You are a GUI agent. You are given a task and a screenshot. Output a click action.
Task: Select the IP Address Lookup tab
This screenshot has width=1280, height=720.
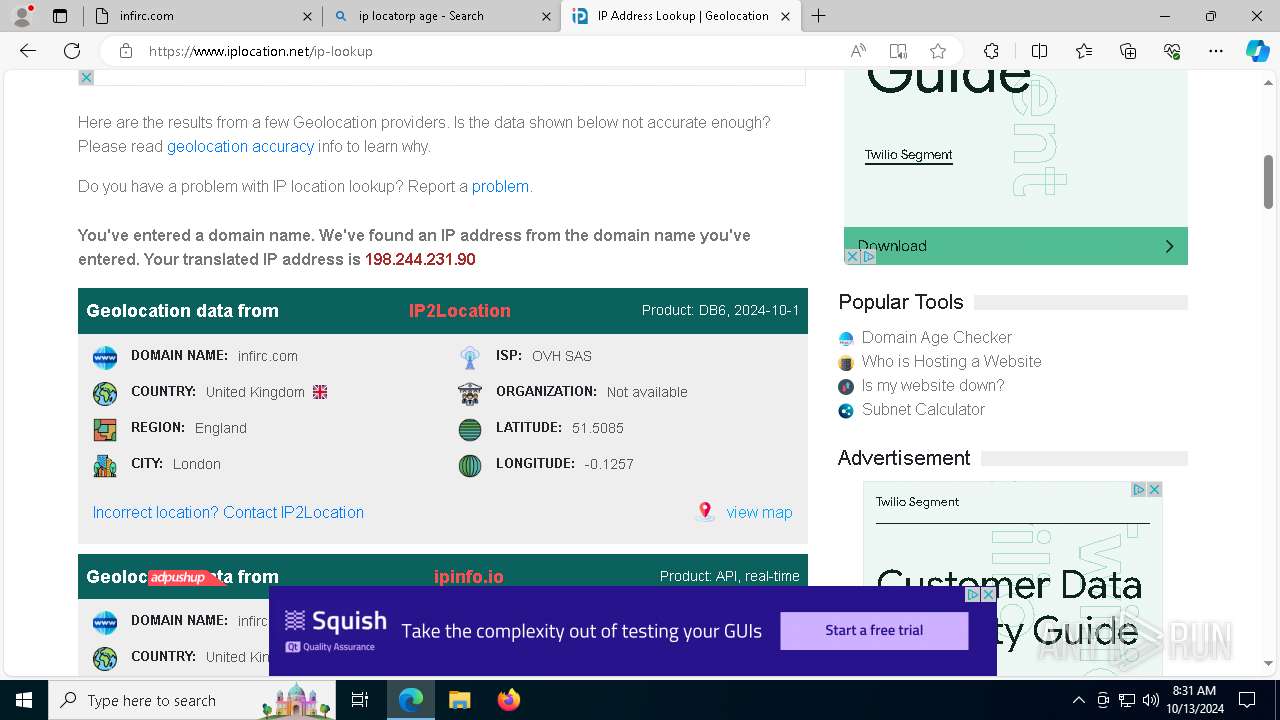[x=680, y=16]
